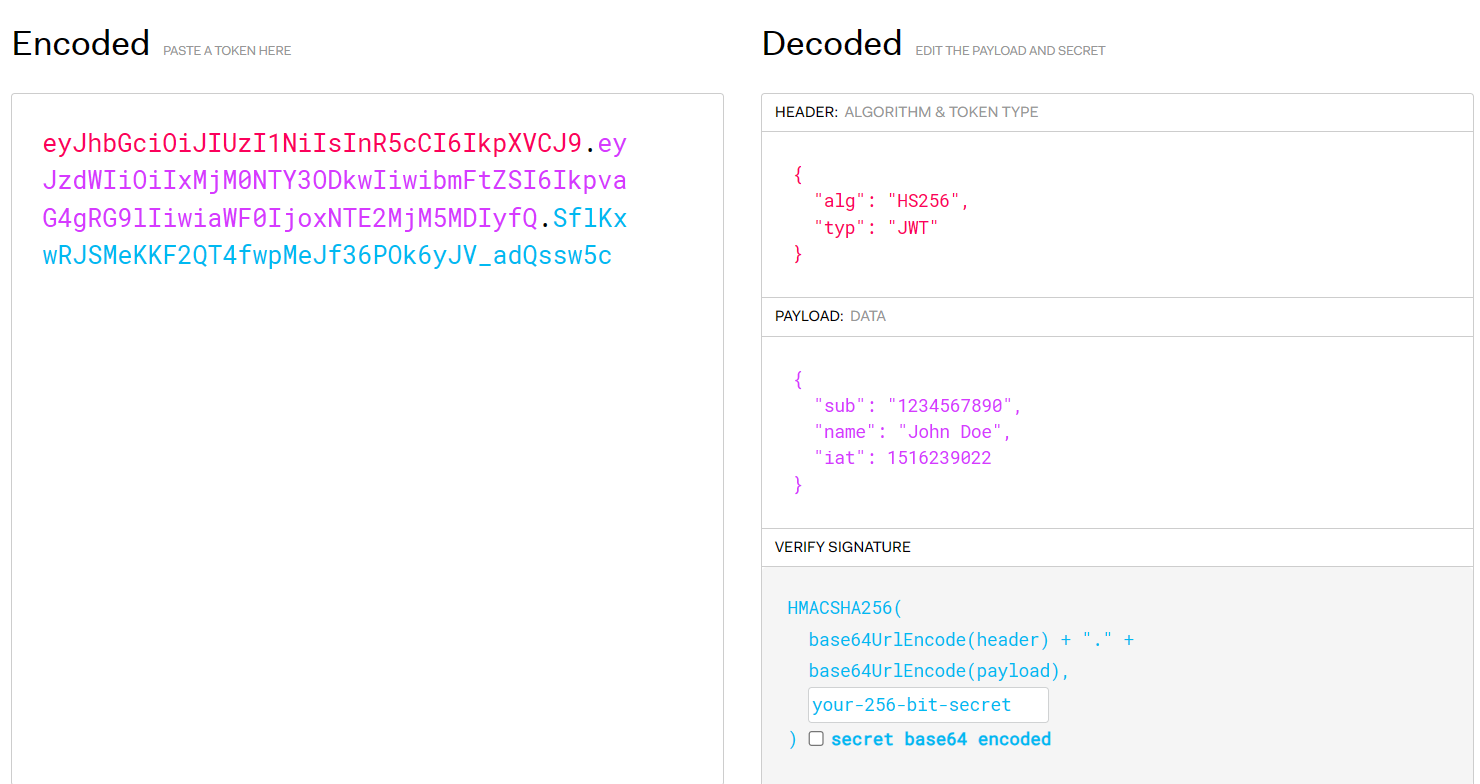Select the "alg": "HS256" header line
This screenshot has width=1480, height=784.
(892, 201)
